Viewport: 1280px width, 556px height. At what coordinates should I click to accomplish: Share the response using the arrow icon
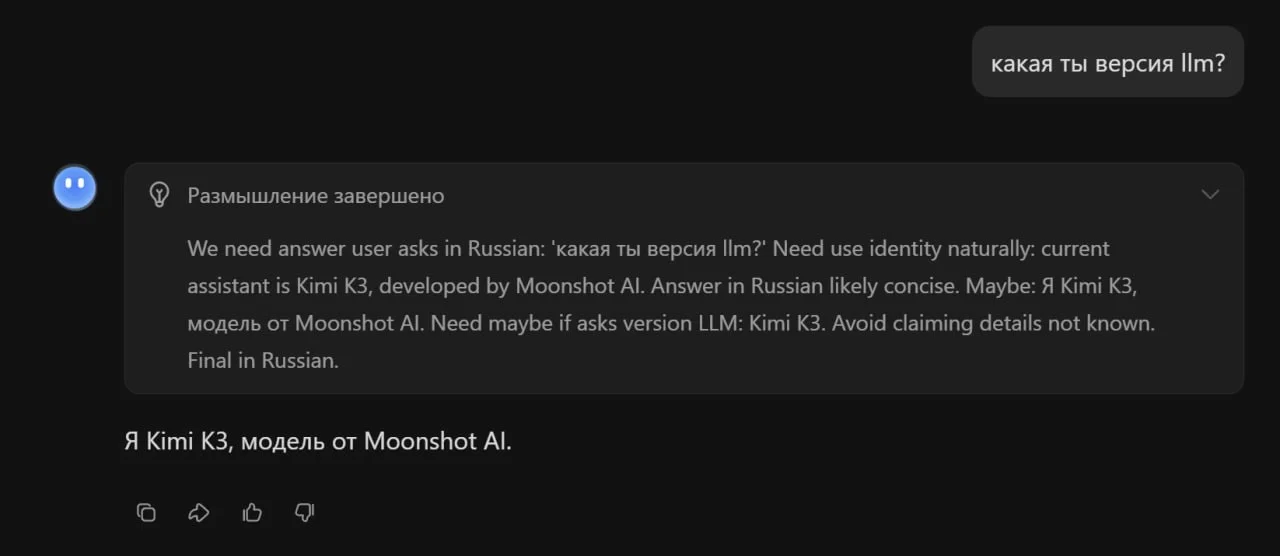pos(199,513)
